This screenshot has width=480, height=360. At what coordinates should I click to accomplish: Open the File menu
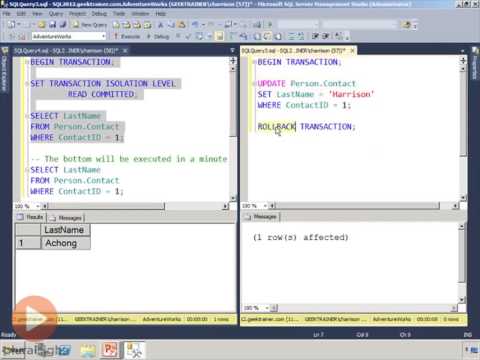tap(6, 14)
